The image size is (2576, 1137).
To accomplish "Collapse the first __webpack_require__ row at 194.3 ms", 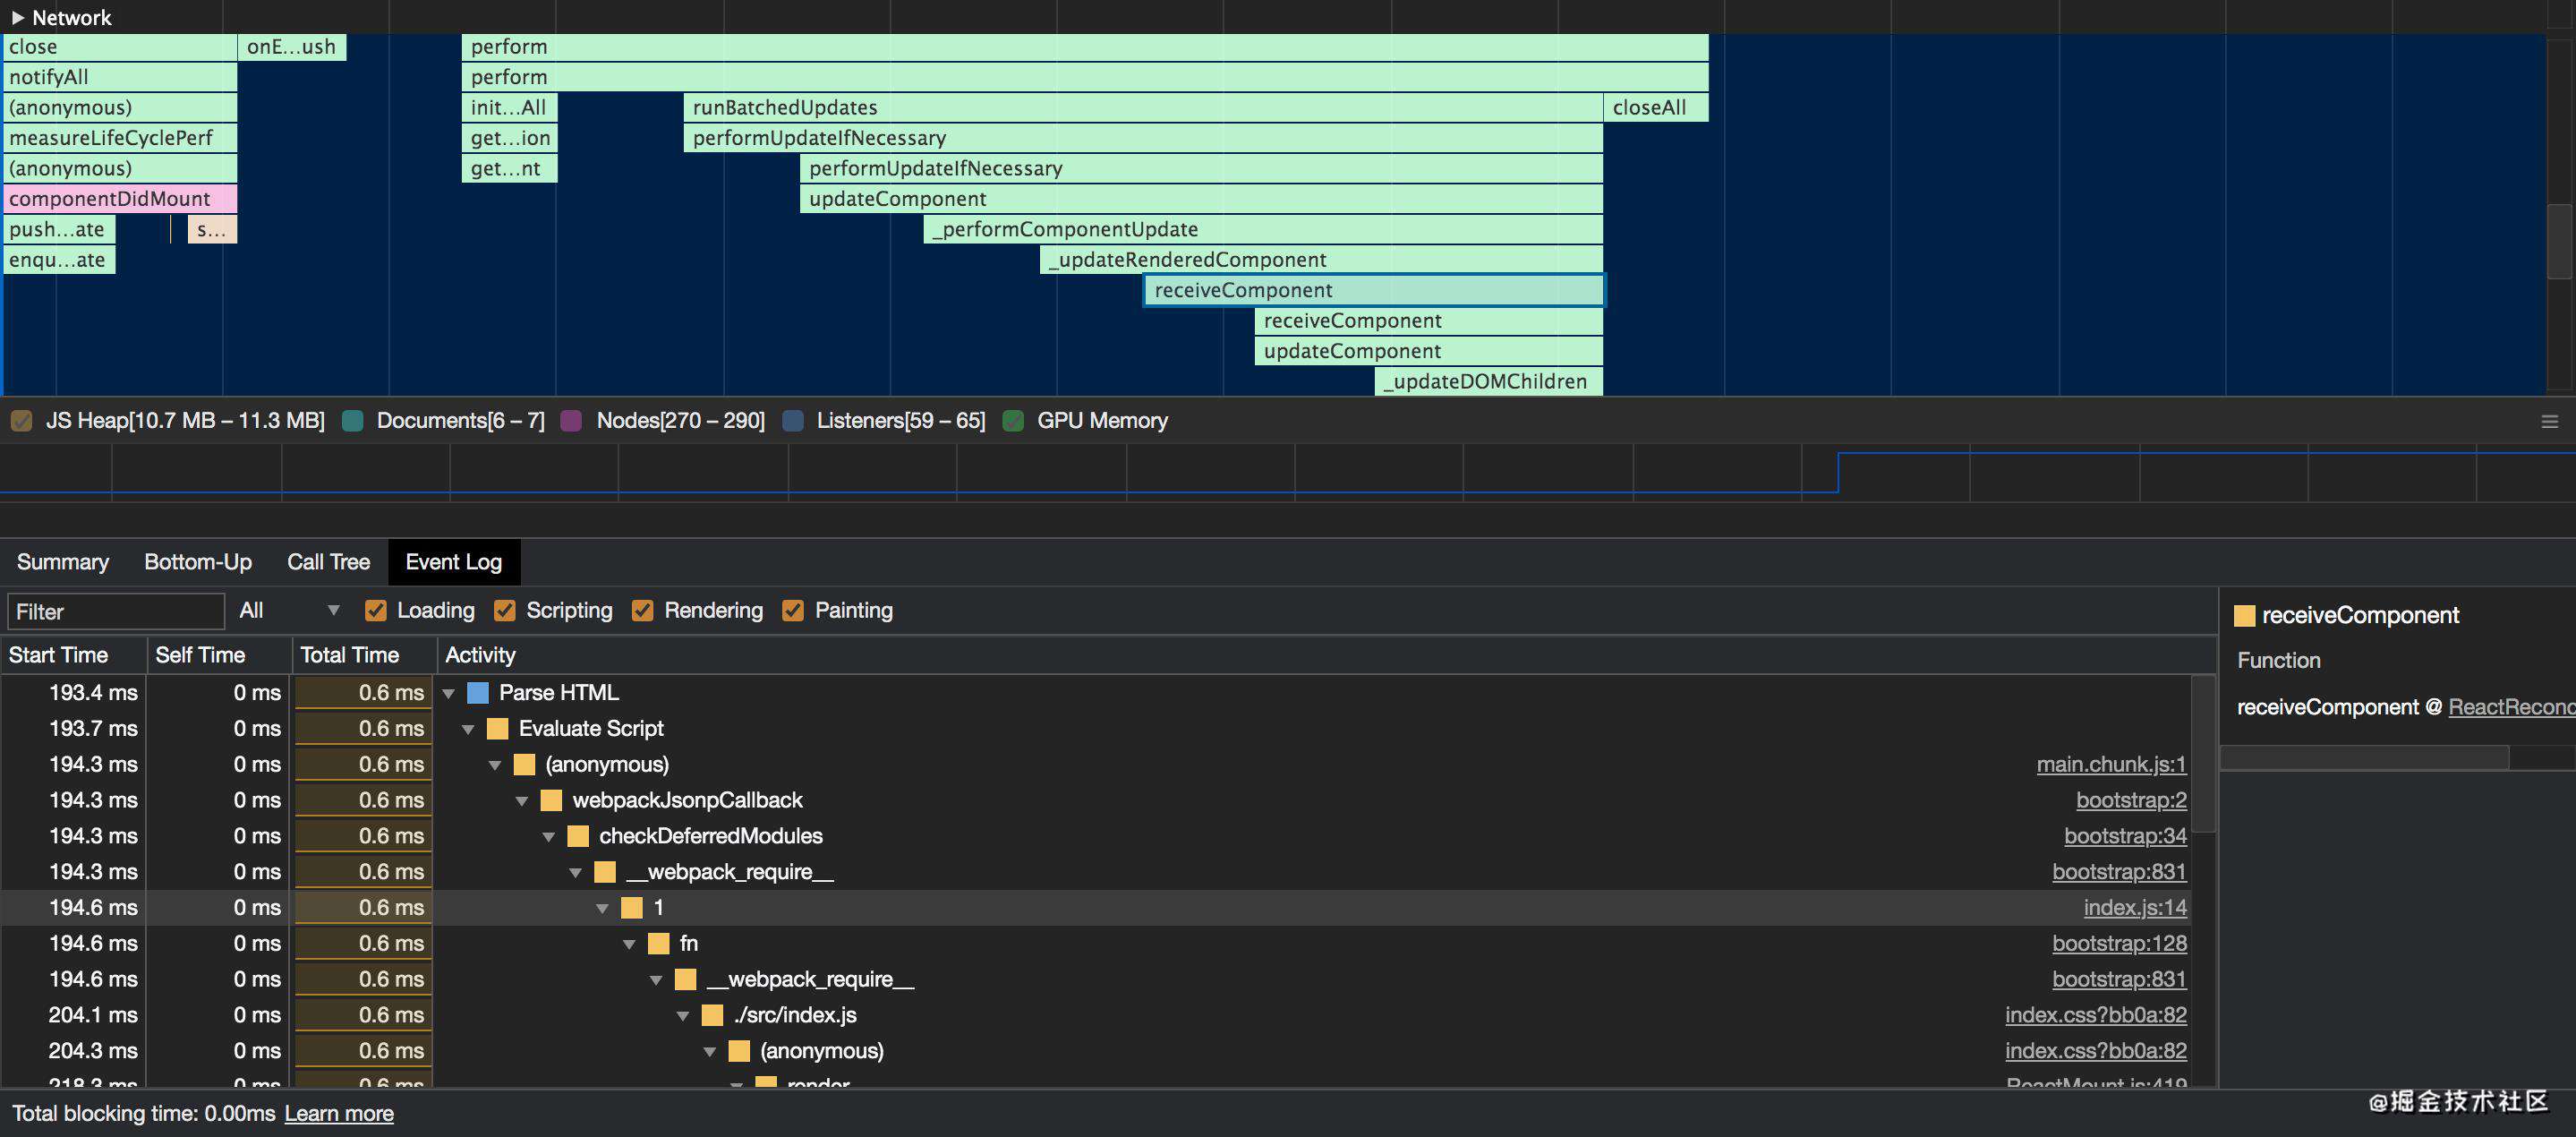I will [x=576, y=873].
